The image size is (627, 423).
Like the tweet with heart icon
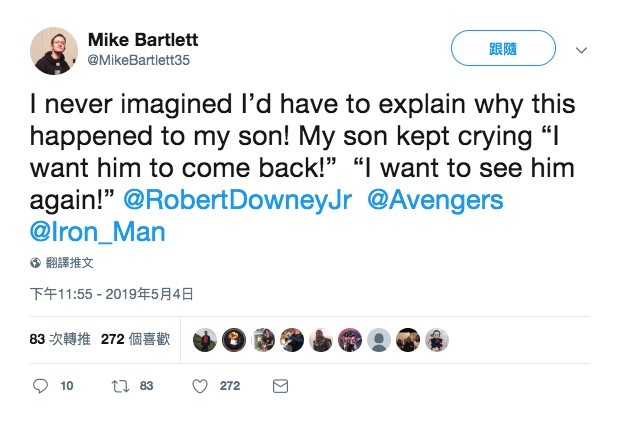coord(199,385)
